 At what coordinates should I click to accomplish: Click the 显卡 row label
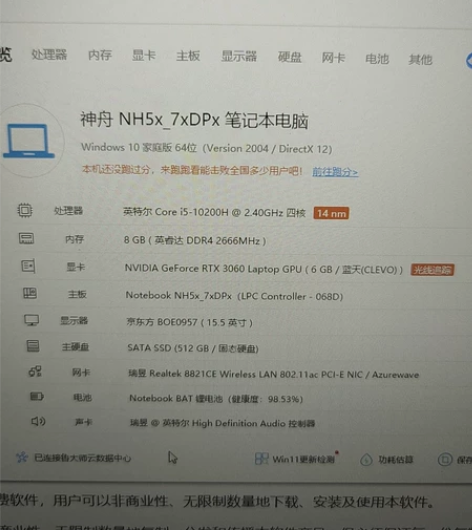tap(76, 267)
